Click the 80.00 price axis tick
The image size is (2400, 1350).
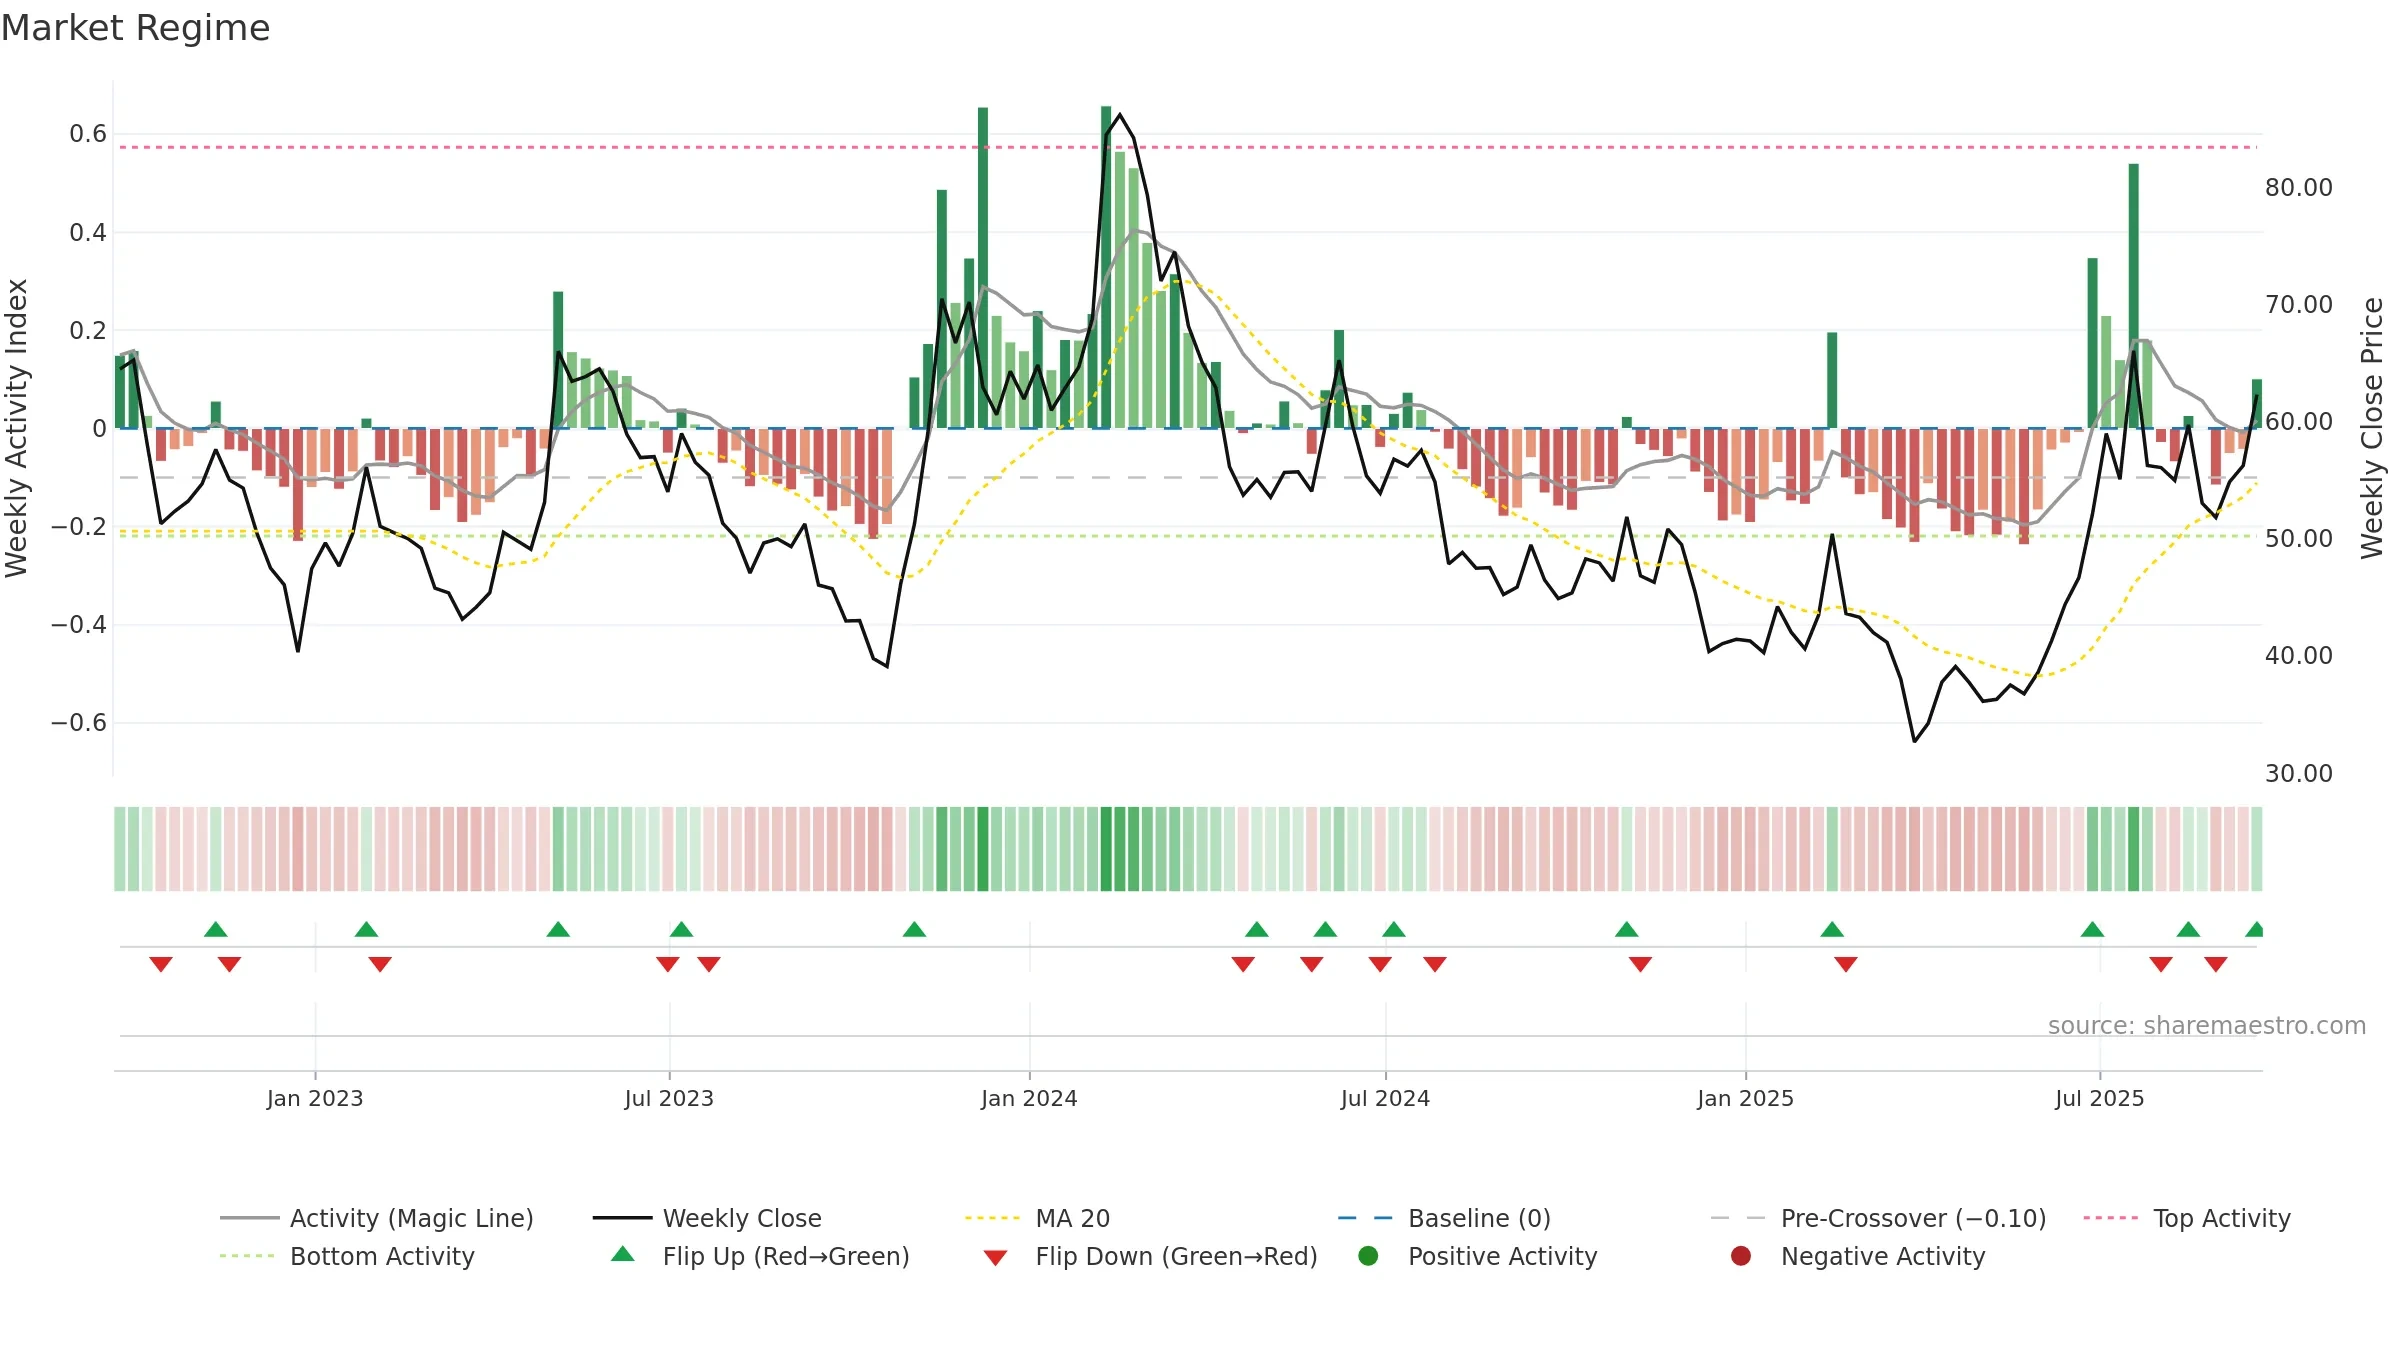coord(2298,187)
